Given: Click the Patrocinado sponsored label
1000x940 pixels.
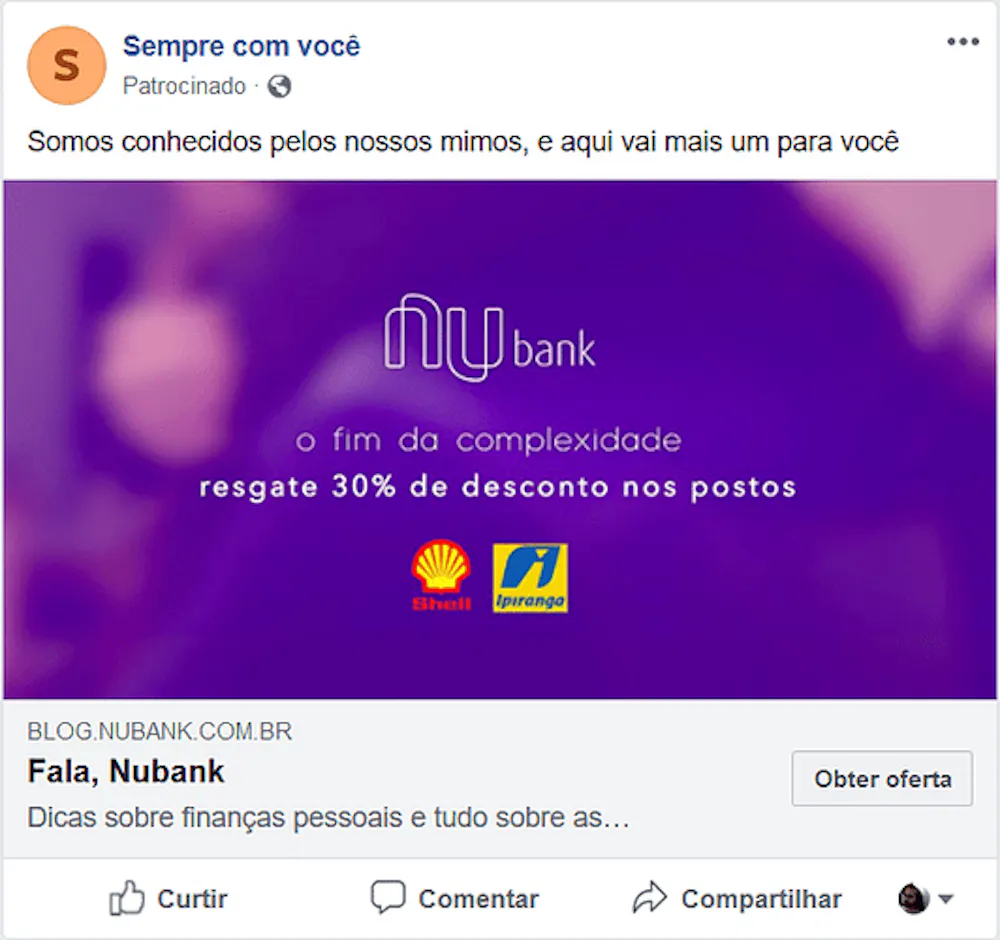Looking at the screenshot, I should [x=184, y=86].
